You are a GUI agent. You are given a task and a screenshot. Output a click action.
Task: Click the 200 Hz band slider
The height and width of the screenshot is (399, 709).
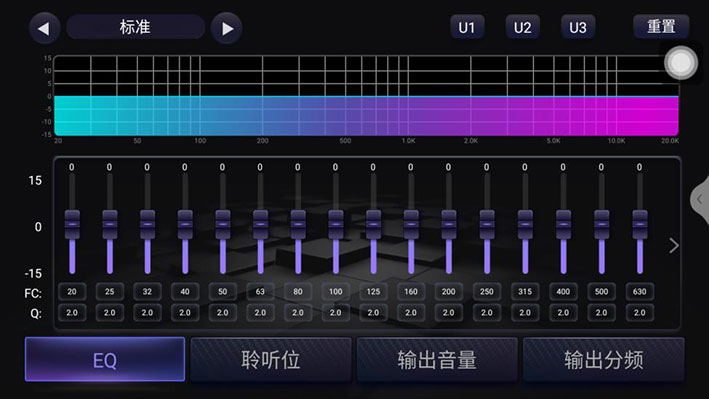pos(449,224)
